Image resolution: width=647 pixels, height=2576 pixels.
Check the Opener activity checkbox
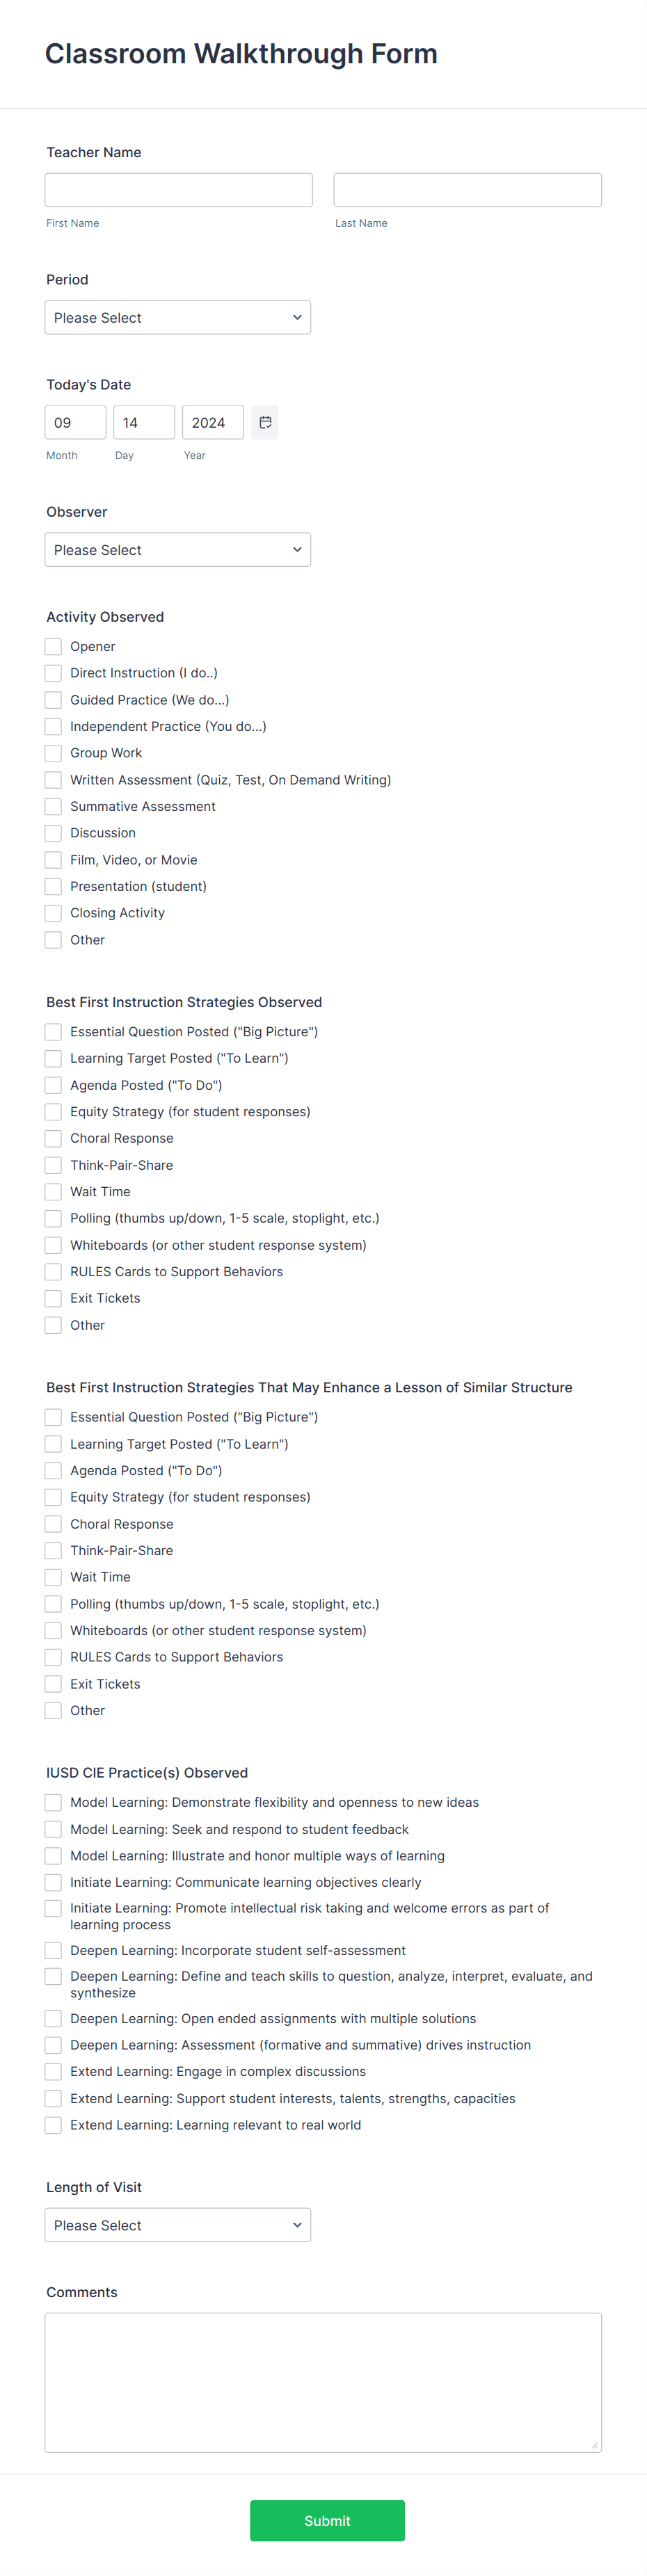coord(52,646)
